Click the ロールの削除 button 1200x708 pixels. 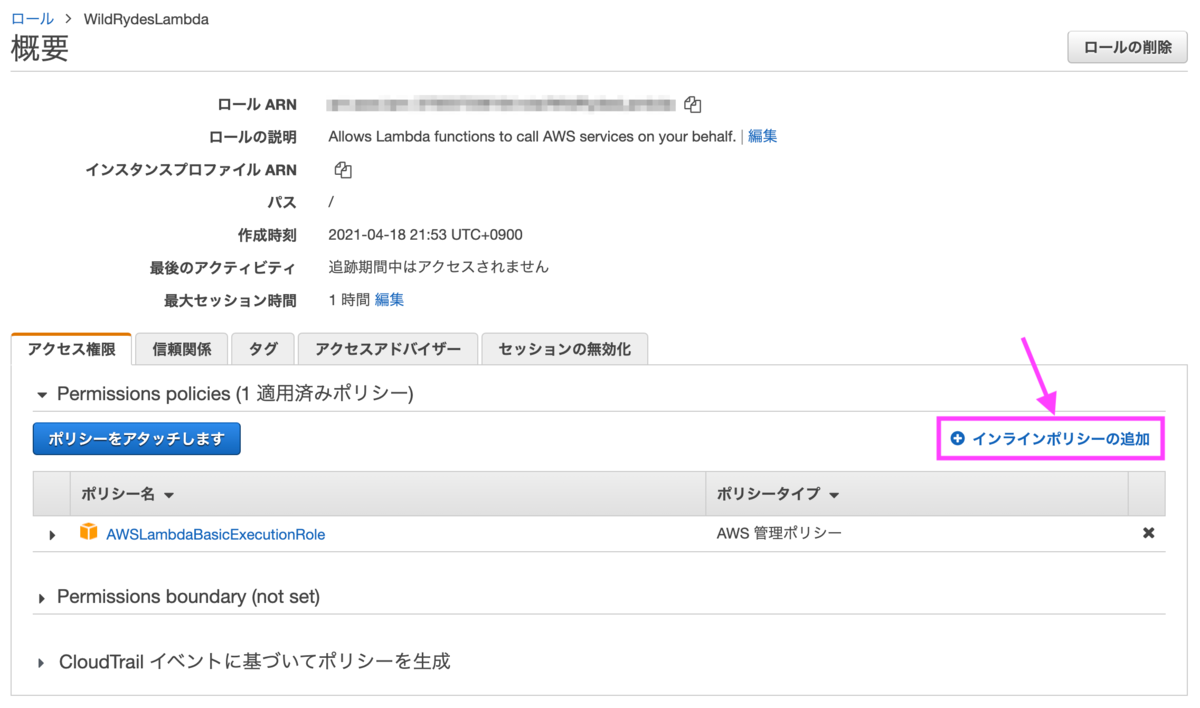pos(1128,47)
